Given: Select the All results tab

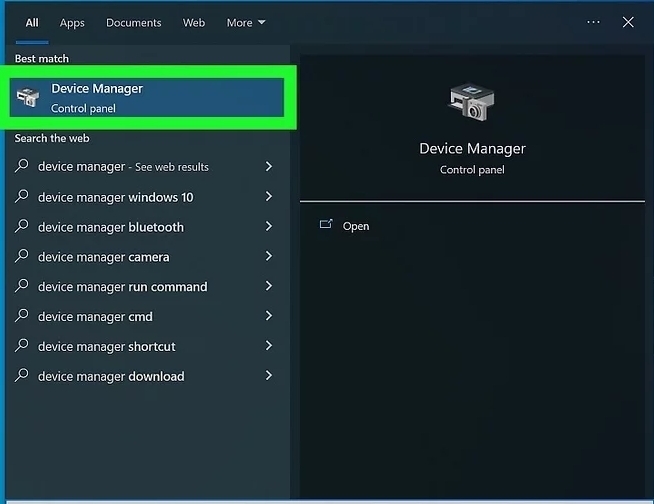Looking at the screenshot, I should click(32, 22).
